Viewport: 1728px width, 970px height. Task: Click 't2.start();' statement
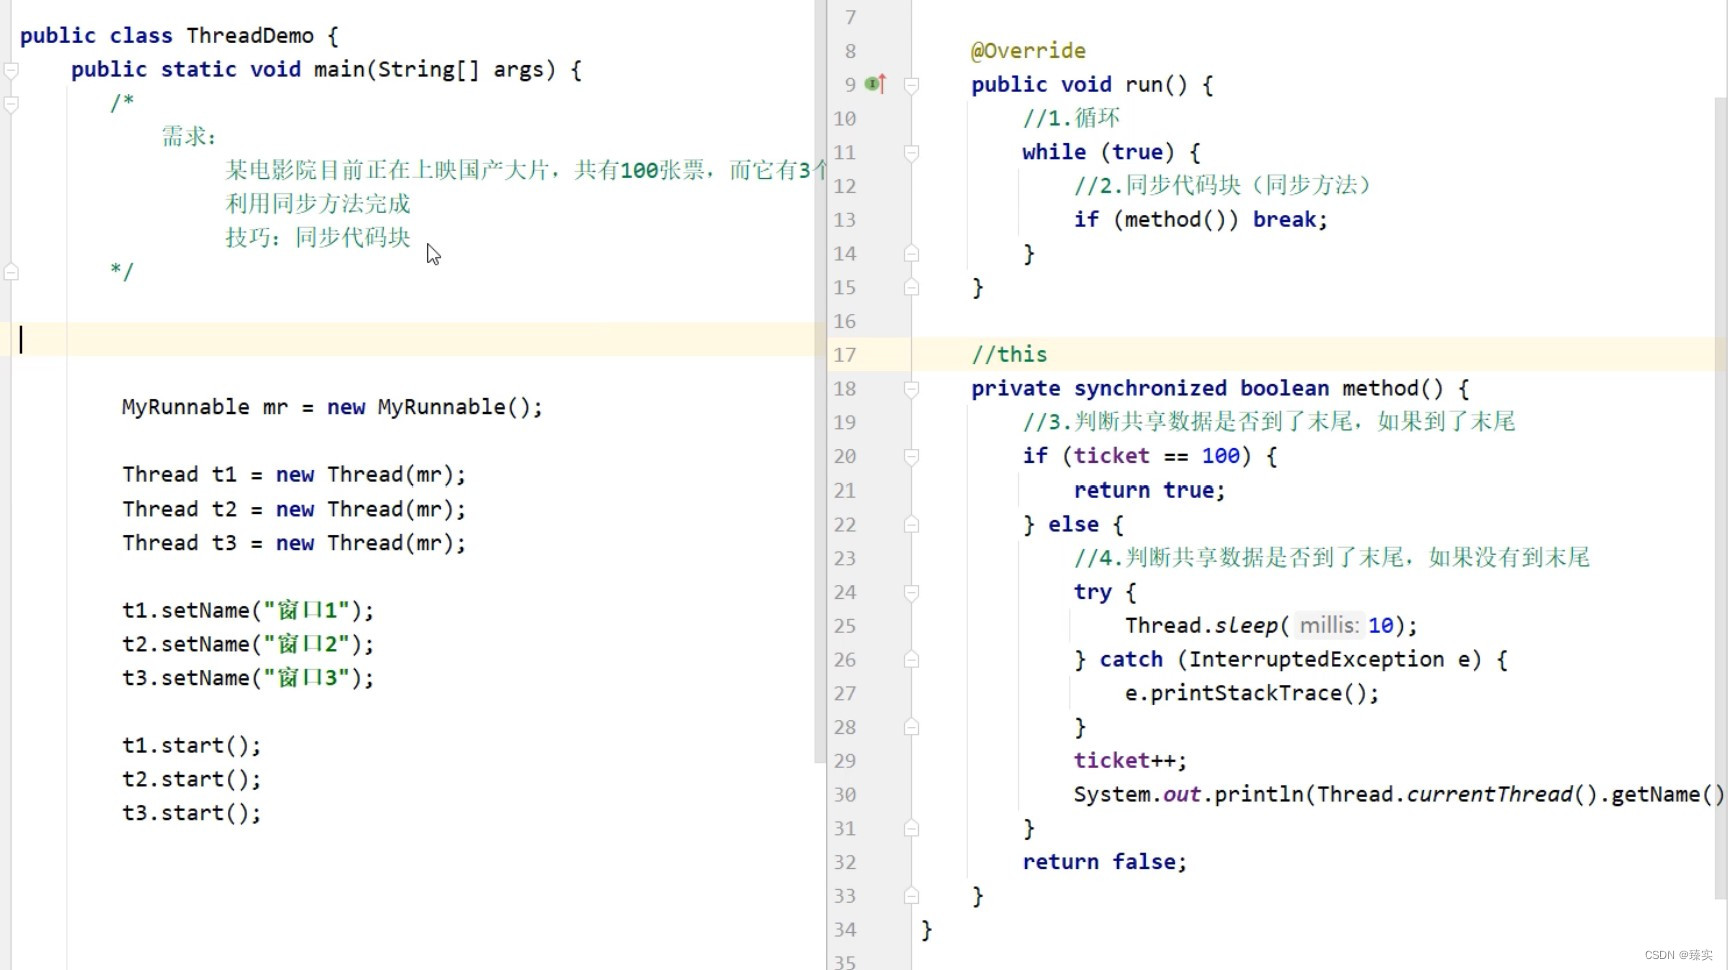coord(191,780)
